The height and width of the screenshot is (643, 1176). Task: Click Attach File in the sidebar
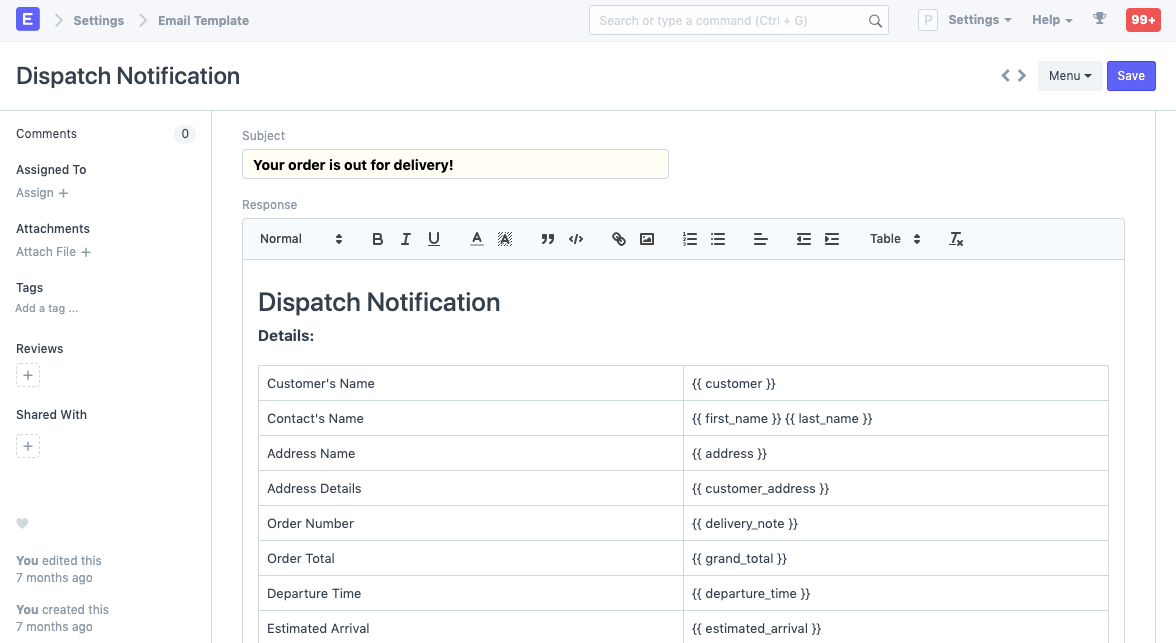pyautogui.click(x=46, y=251)
